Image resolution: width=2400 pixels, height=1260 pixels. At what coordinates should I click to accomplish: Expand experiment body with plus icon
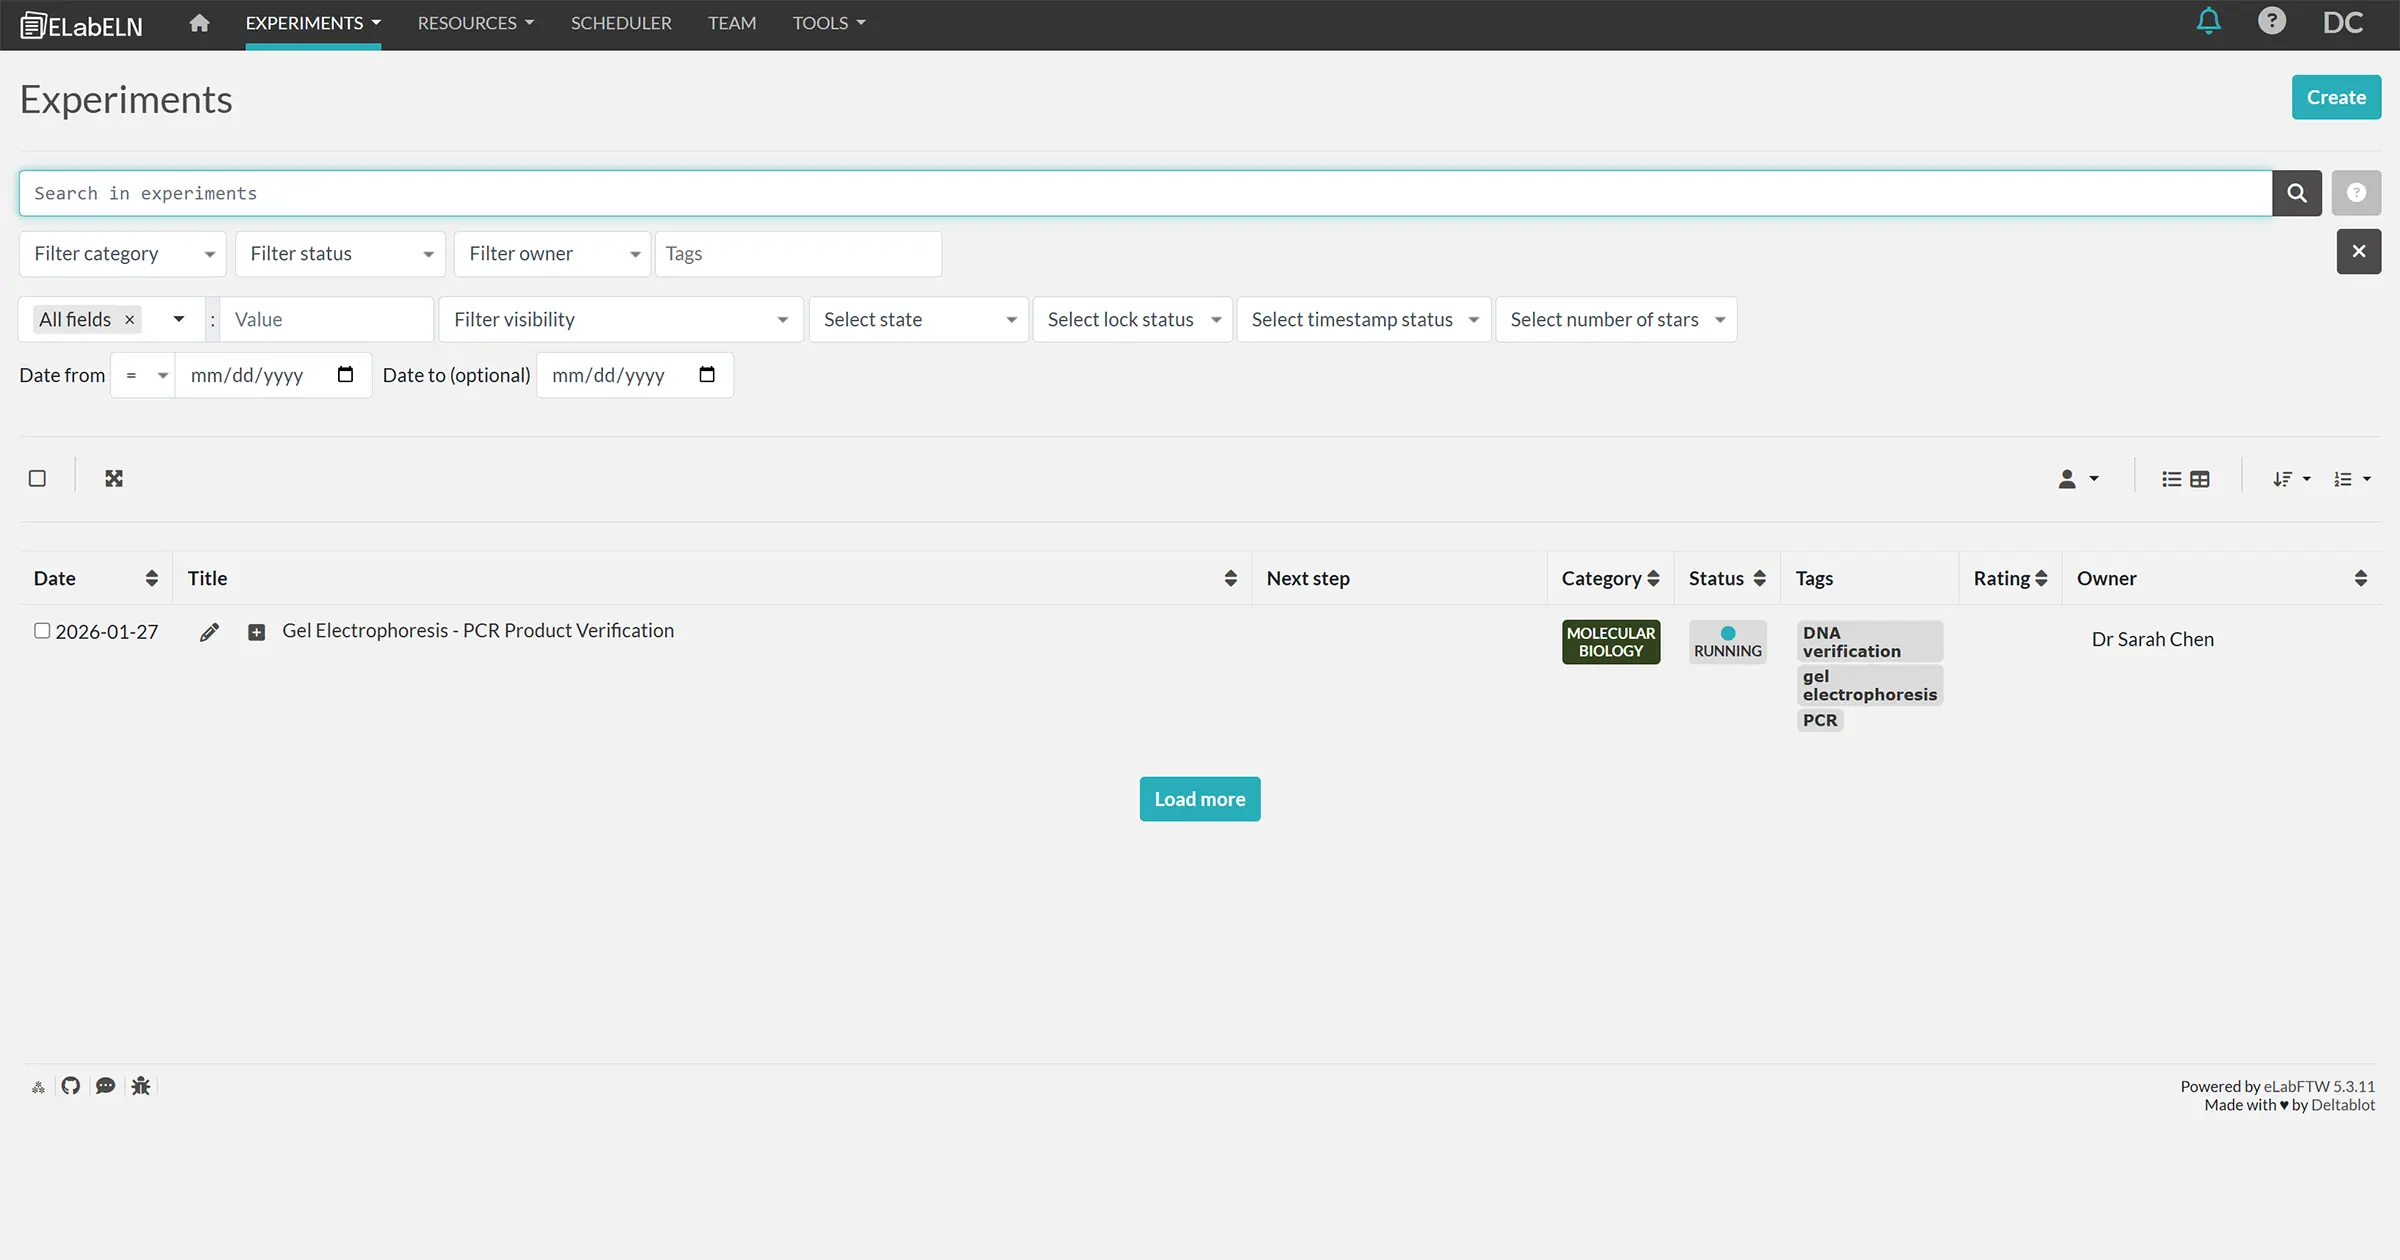click(257, 632)
